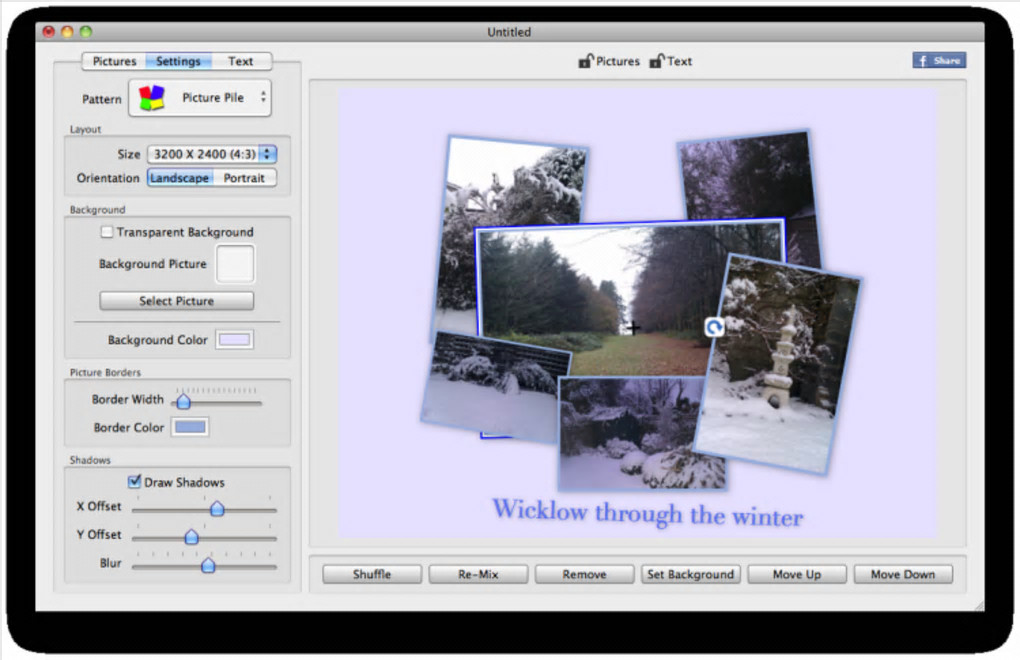Click the Remove button

(584, 574)
